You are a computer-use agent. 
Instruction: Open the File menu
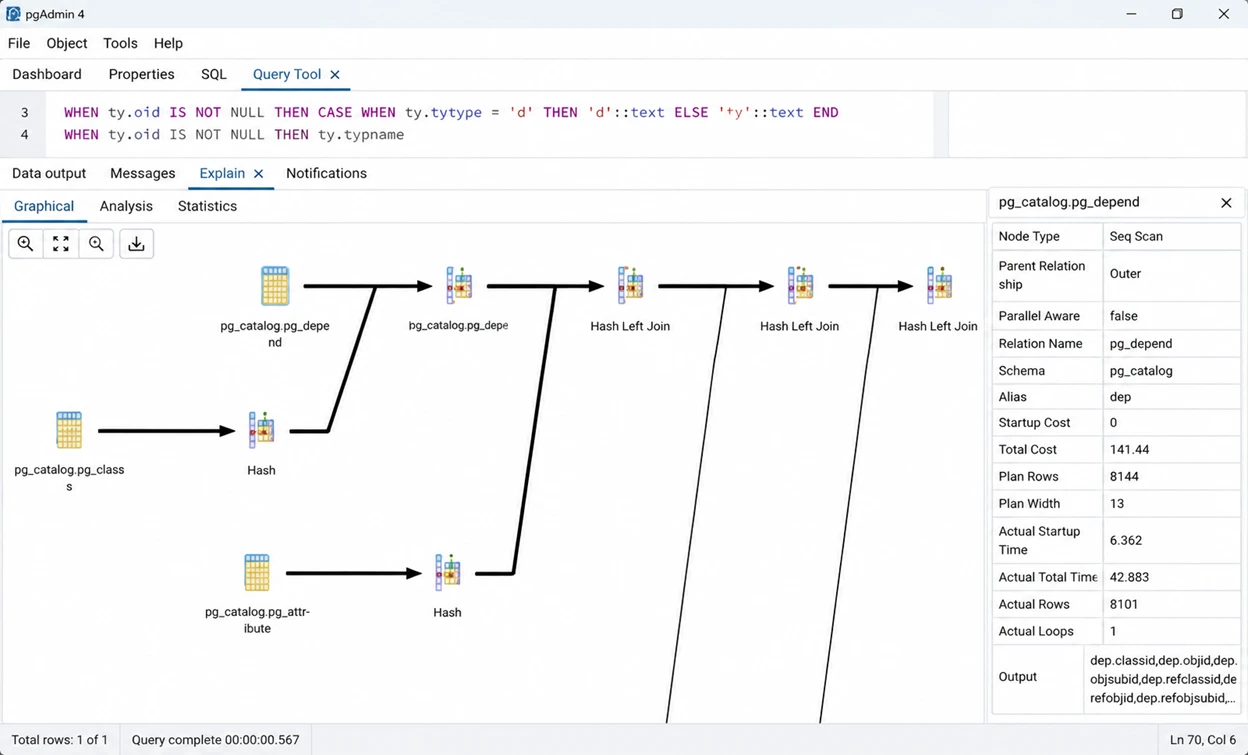(19, 43)
